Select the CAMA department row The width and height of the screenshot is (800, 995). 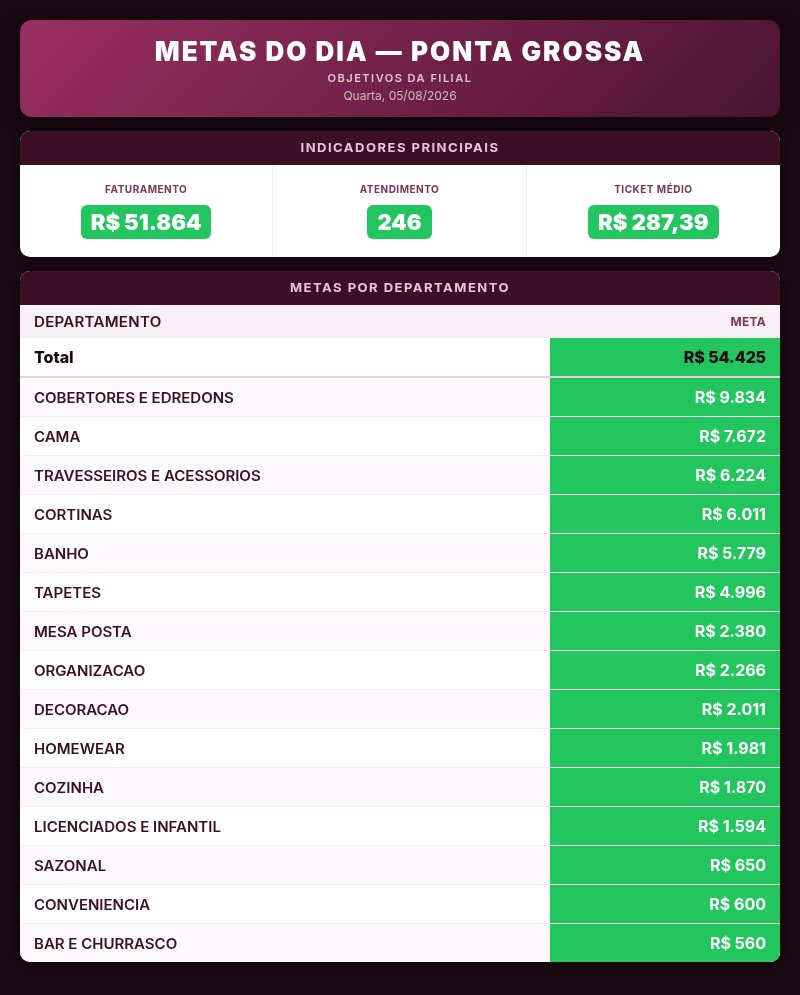[x=400, y=437]
